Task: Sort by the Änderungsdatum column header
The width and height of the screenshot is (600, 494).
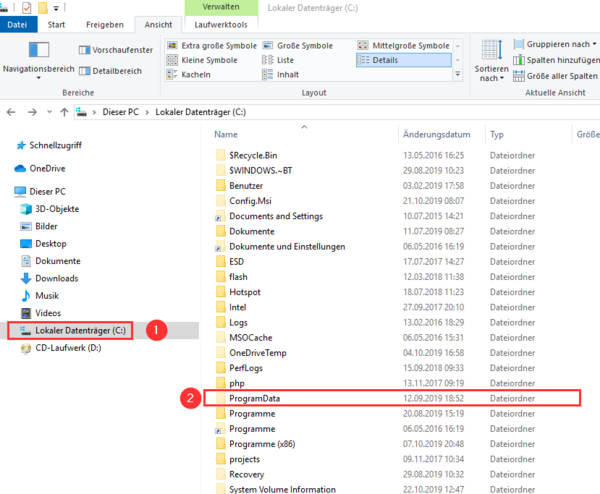Action: 436,134
